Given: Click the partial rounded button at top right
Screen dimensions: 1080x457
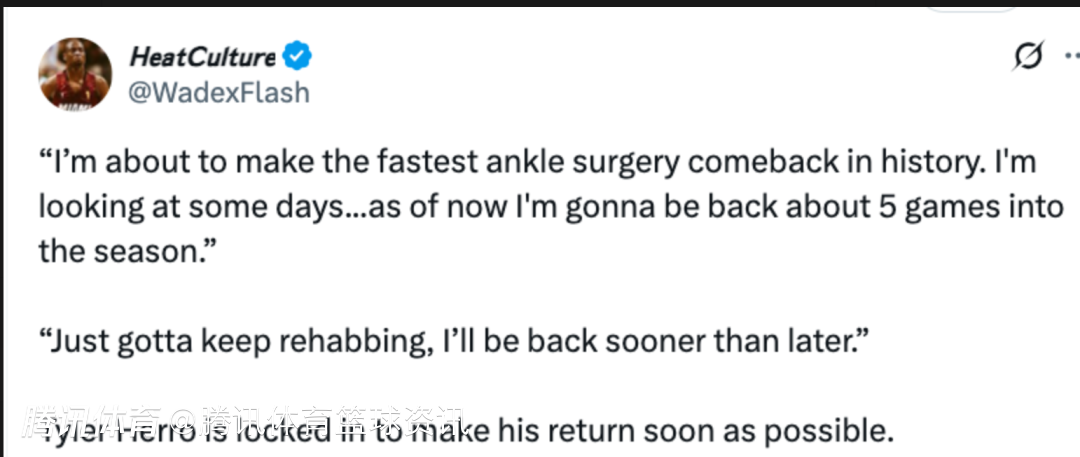Looking at the screenshot, I should (x=971, y=5).
